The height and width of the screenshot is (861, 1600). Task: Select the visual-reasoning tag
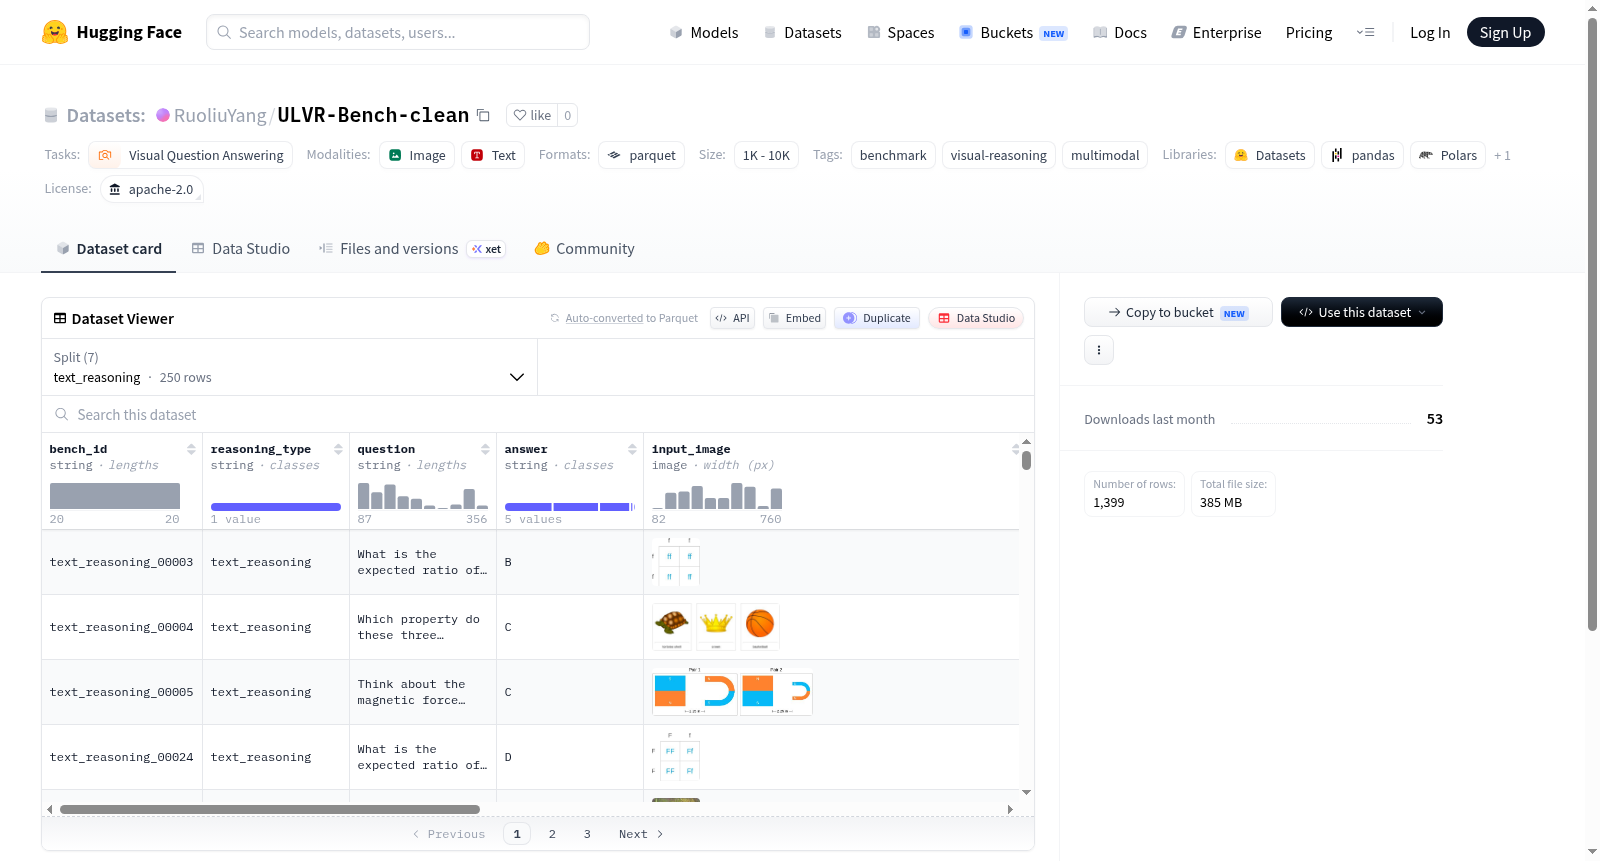point(998,155)
